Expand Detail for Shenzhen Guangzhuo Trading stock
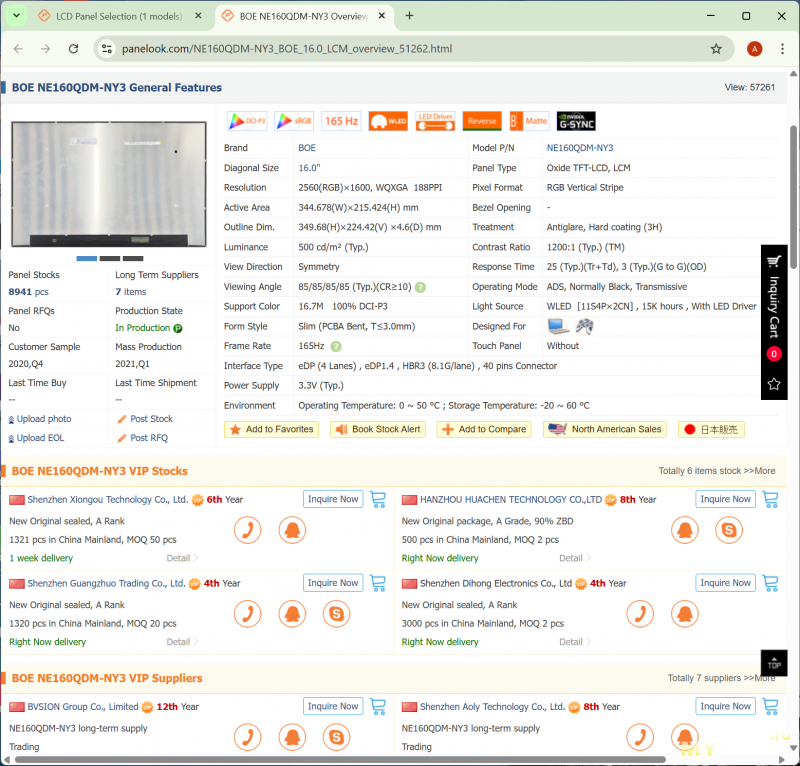This screenshot has width=800, height=766. [x=182, y=642]
